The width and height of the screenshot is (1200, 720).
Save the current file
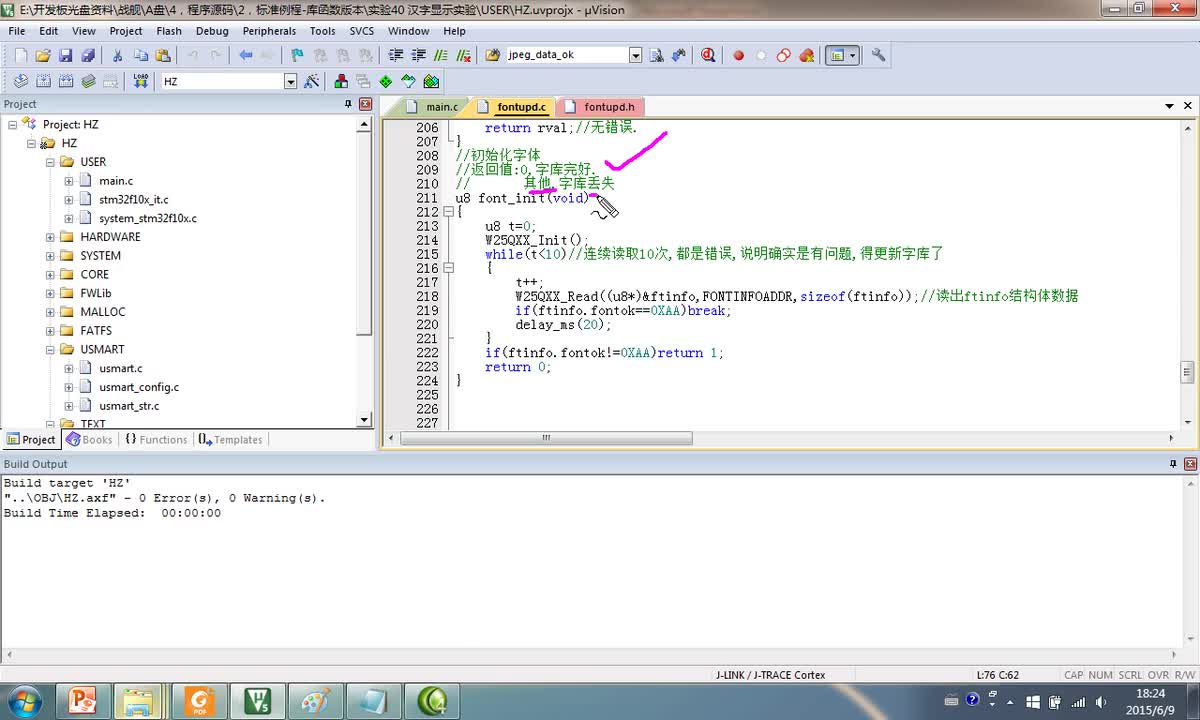coord(65,56)
